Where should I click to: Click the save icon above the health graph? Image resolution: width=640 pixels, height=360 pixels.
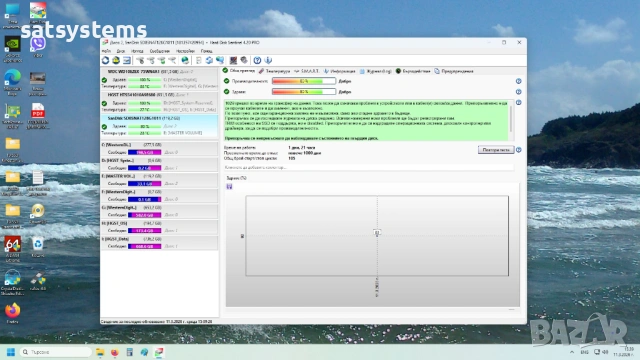229,187
